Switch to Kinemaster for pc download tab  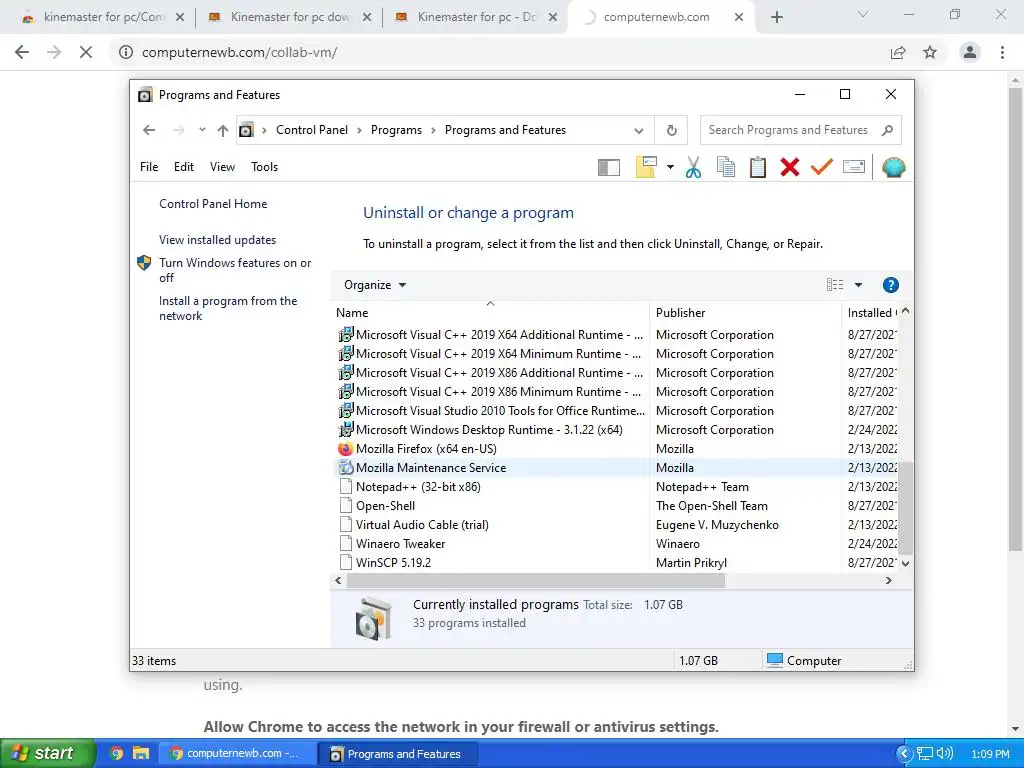[x=289, y=17]
